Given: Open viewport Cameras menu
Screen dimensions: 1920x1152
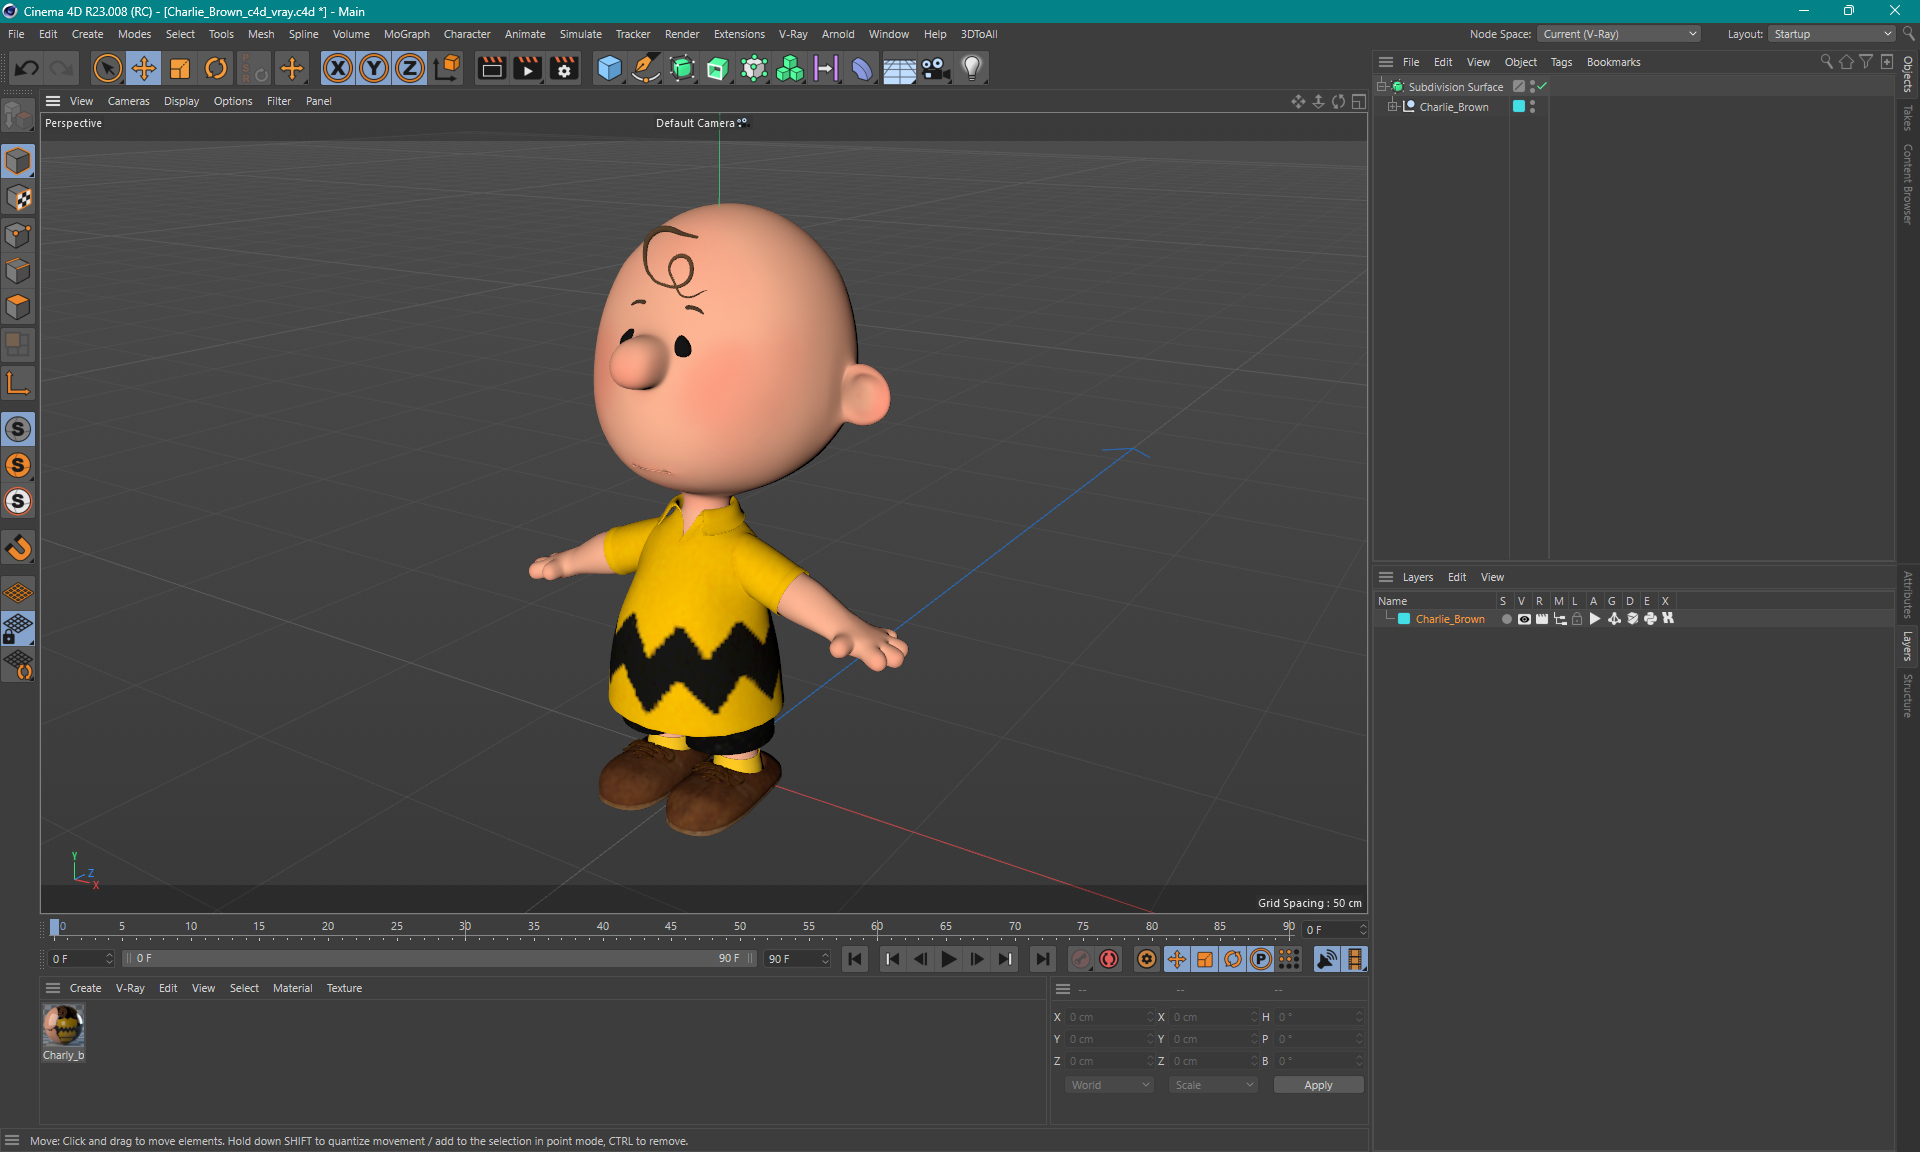Looking at the screenshot, I should (x=128, y=101).
